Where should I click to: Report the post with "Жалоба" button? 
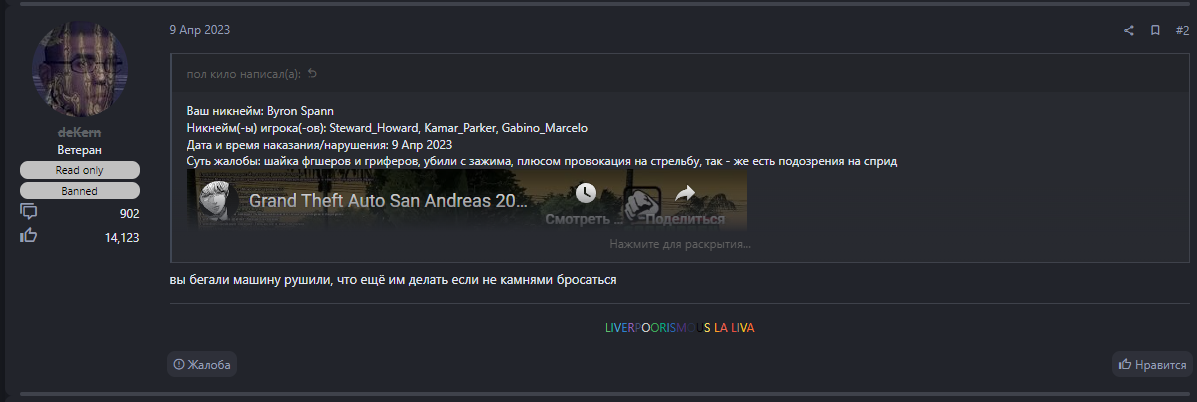pos(202,365)
